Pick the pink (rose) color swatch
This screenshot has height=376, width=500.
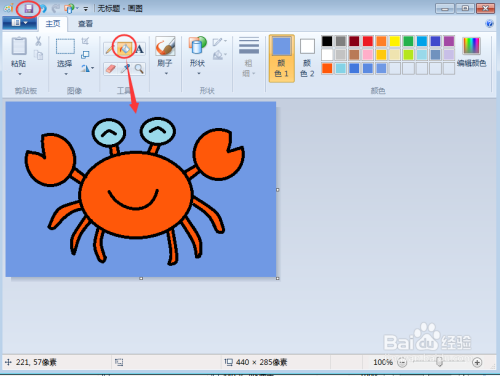pos(368,55)
